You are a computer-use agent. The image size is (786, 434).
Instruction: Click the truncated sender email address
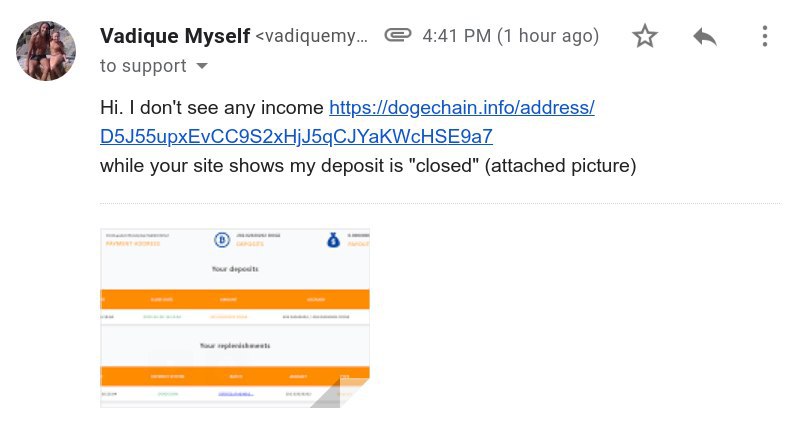(311, 36)
